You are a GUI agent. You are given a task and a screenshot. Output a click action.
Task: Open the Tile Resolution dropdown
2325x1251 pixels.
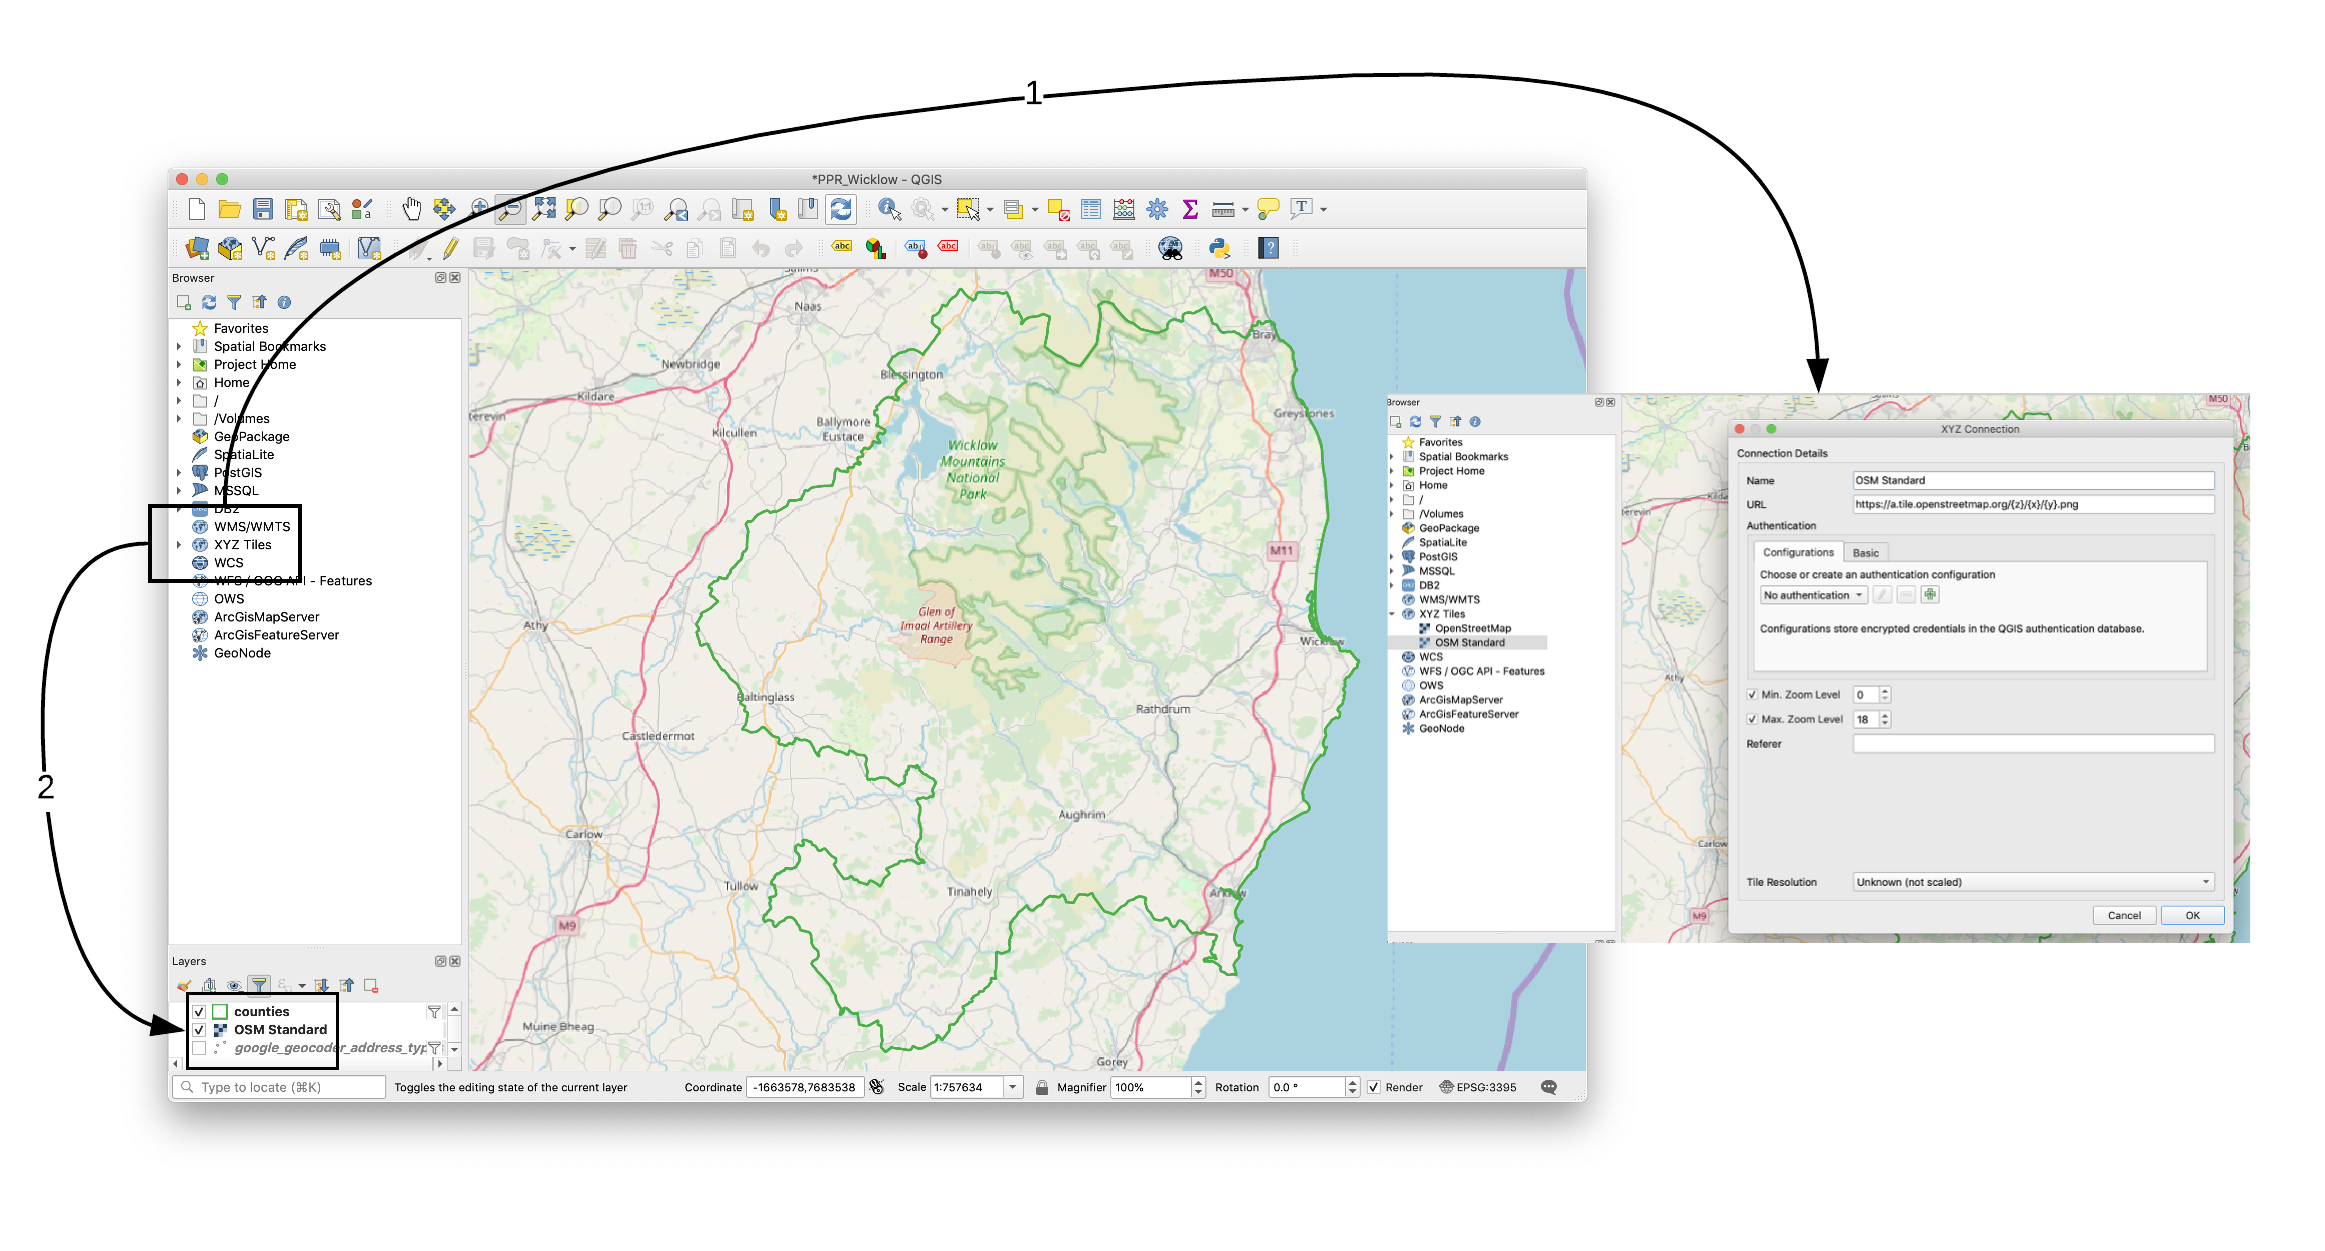2033,882
